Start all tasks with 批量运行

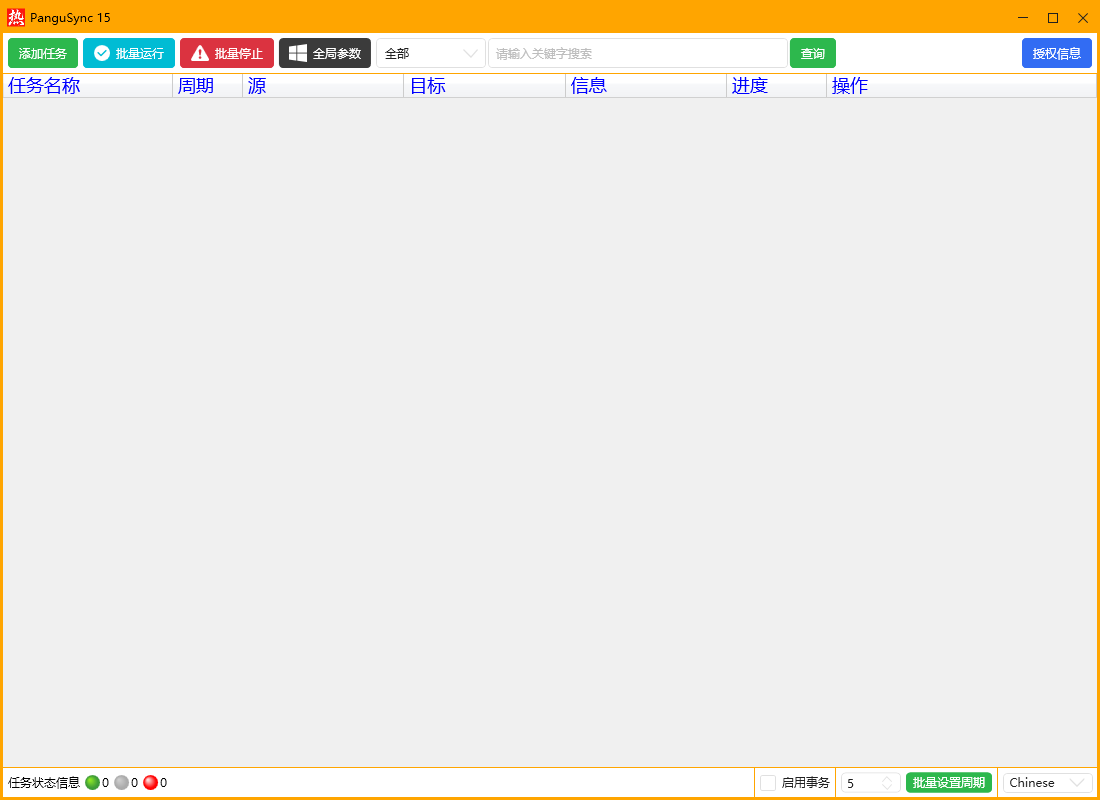[129, 53]
